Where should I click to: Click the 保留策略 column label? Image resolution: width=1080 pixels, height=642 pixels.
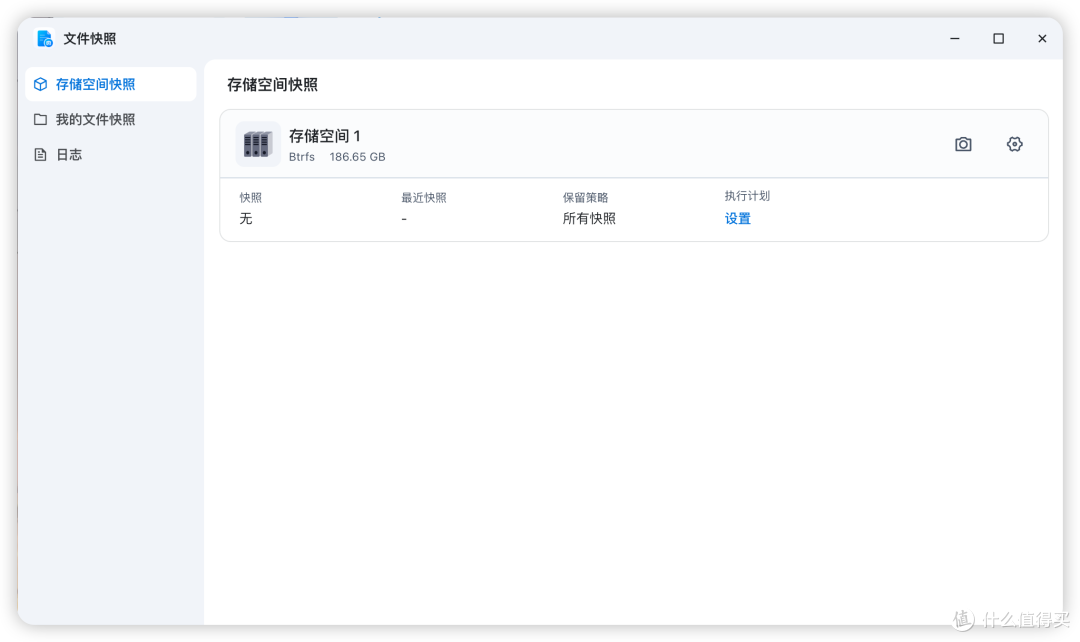click(x=585, y=198)
